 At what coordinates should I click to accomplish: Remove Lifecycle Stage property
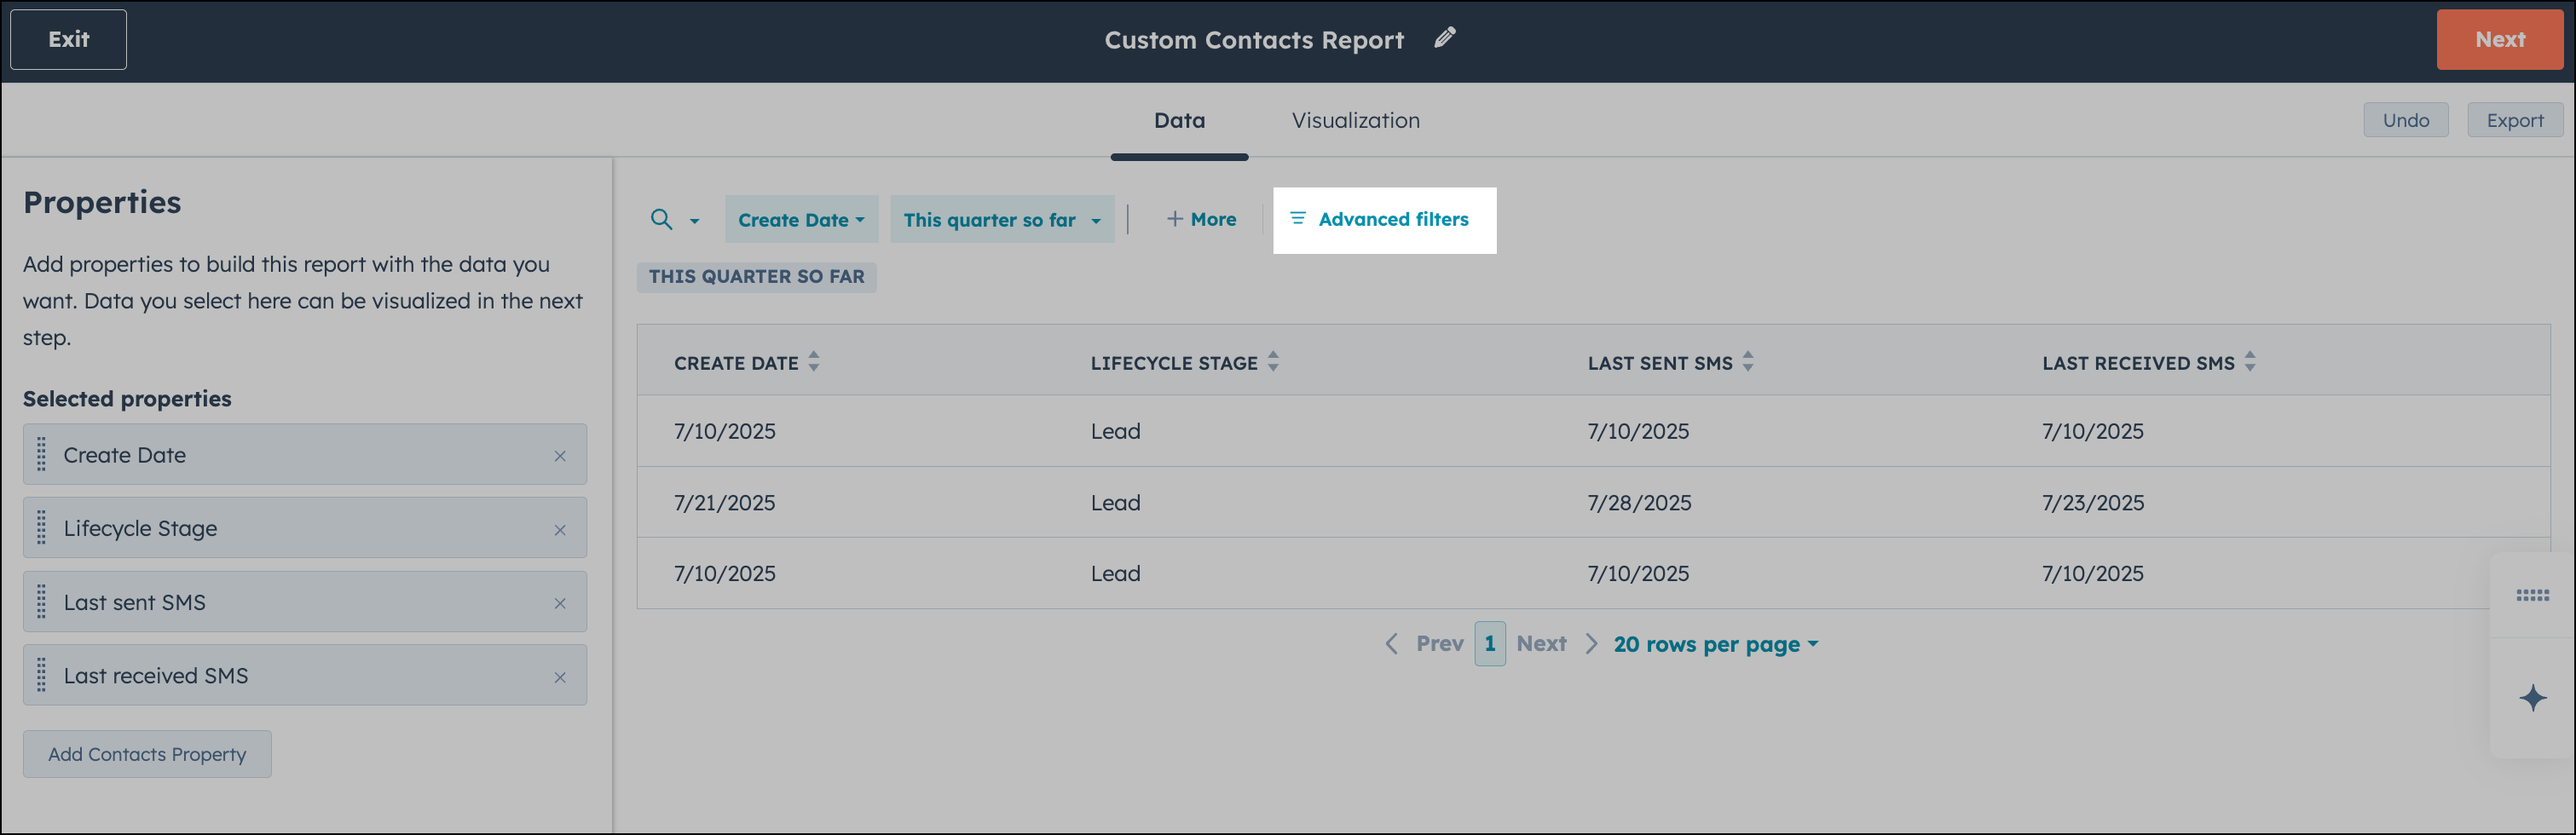(x=560, y=530)
